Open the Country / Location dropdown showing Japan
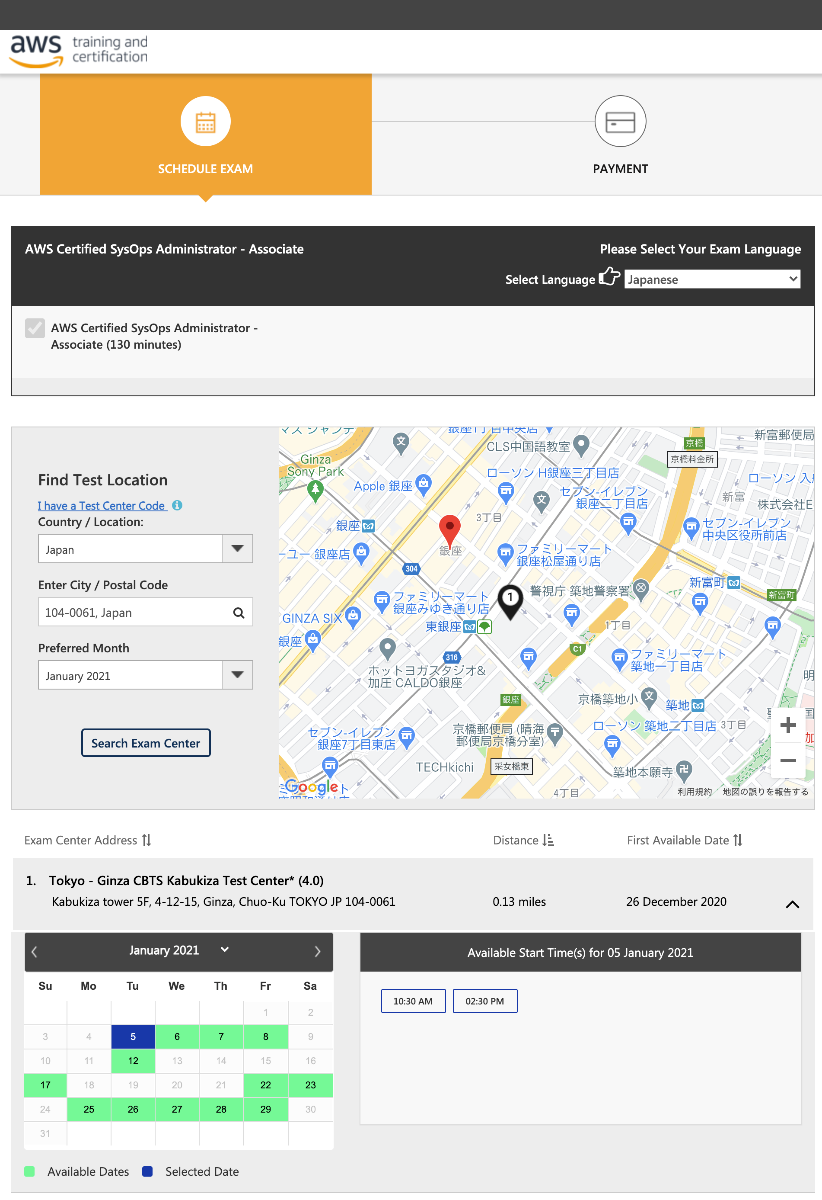The height and width of the screenshot is (1200, 822). (145, 549)
